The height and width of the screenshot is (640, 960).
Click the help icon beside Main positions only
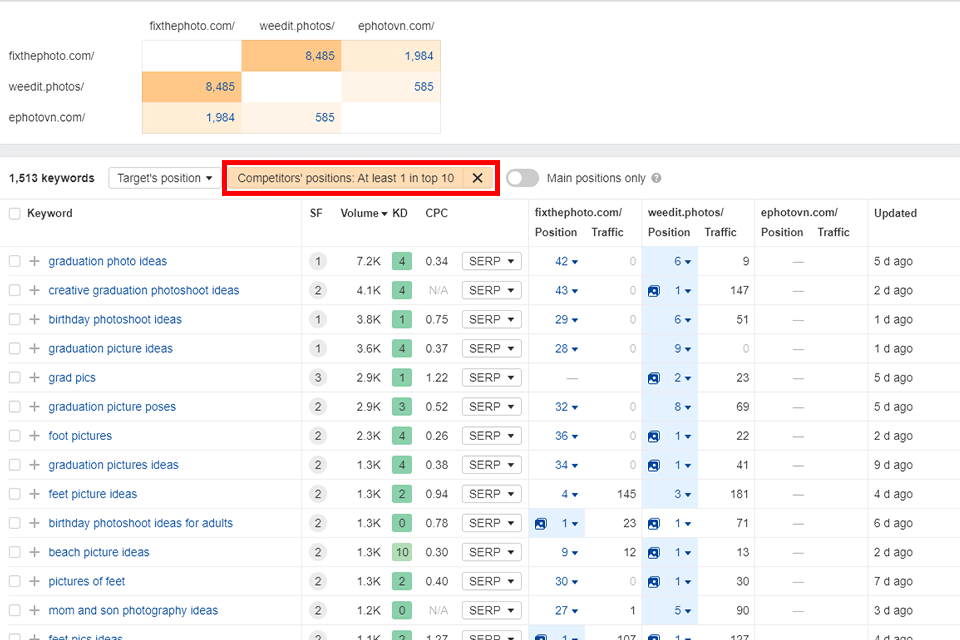pyautogui.click(x=656, y=178)
